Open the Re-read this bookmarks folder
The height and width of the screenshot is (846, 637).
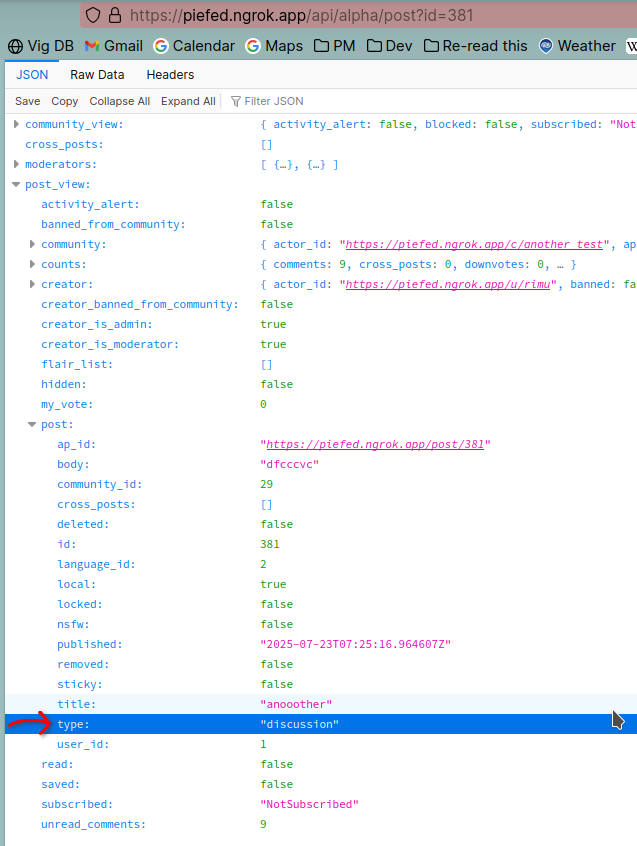click(x=476, y=46)
